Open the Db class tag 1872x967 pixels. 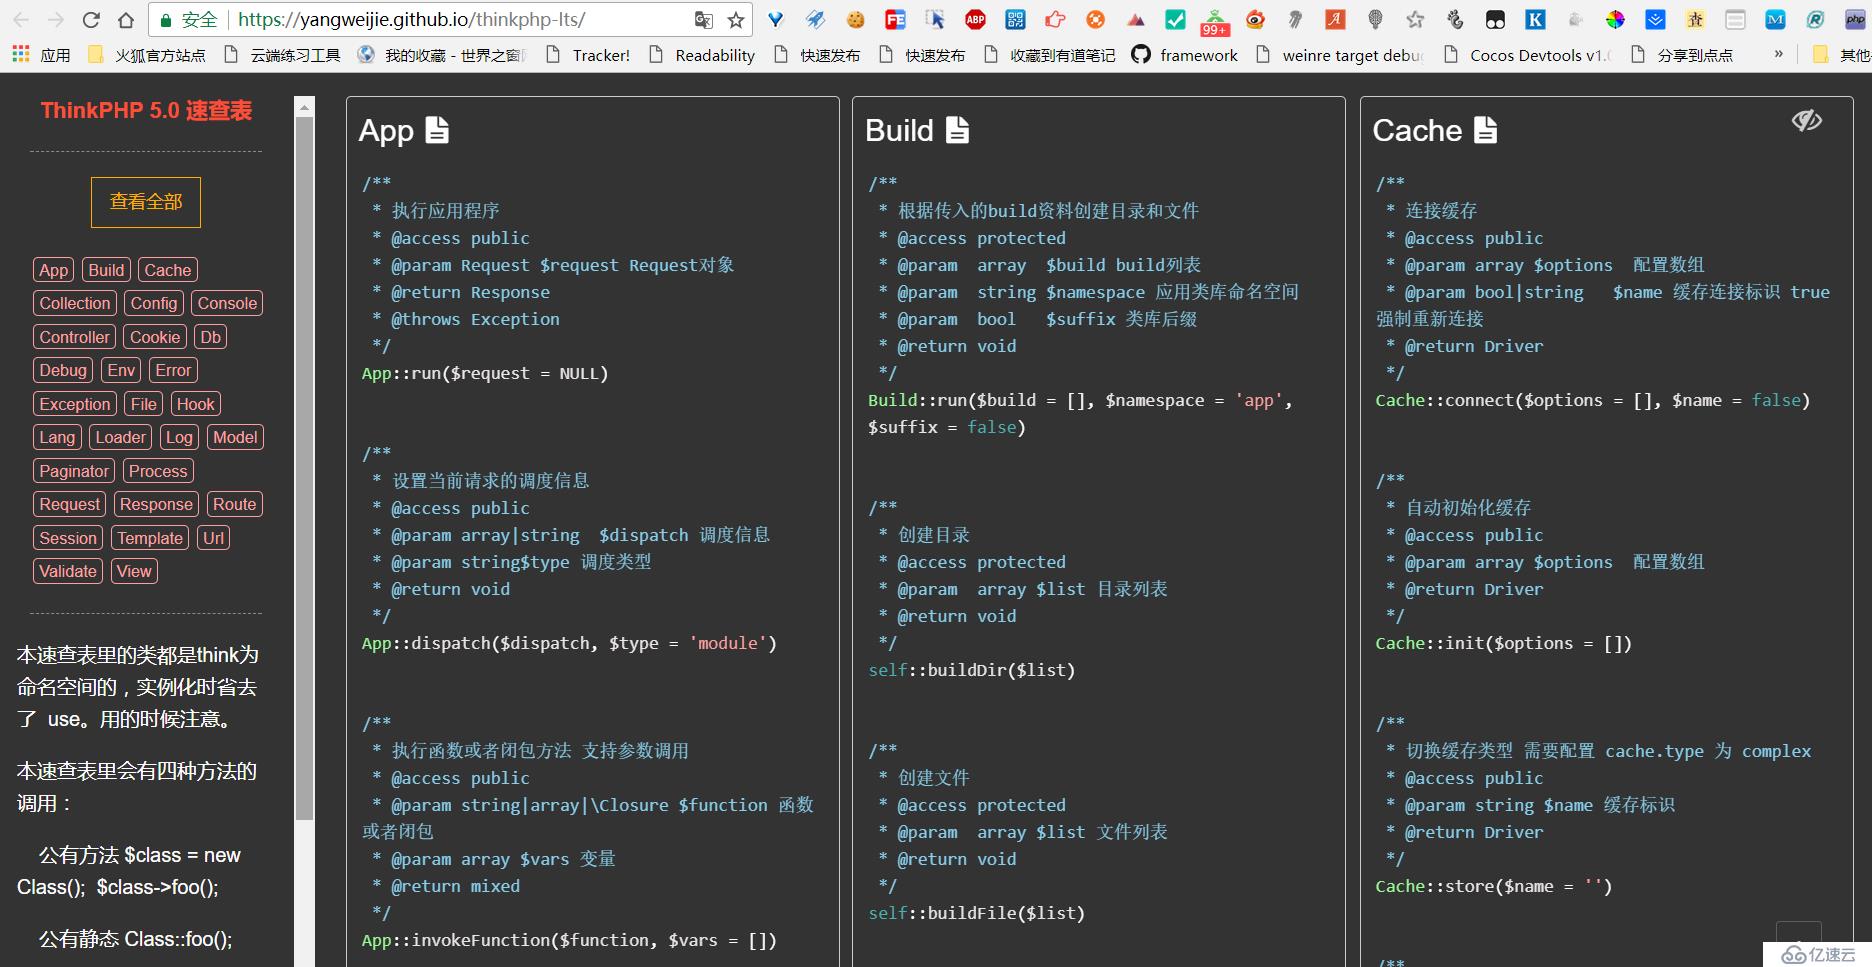tap(210, 337)
